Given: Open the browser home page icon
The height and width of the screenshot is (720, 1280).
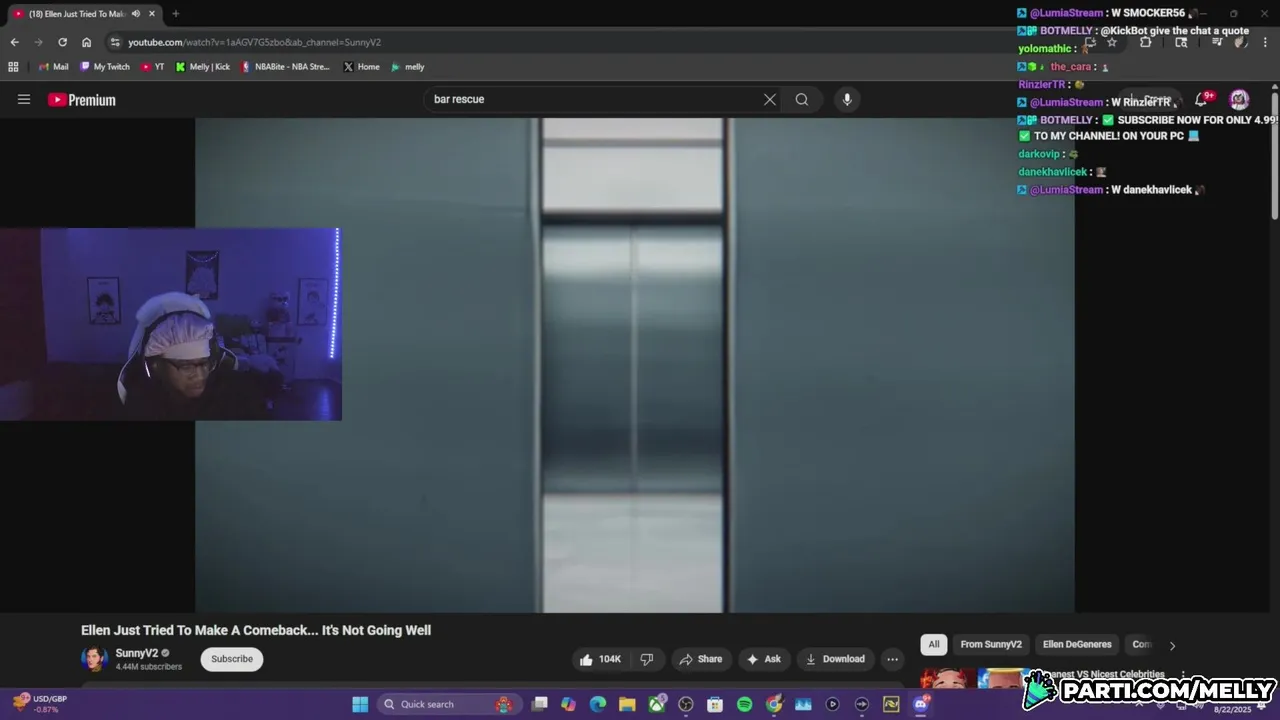Looking at the screenshot, I should coord(86,42).
